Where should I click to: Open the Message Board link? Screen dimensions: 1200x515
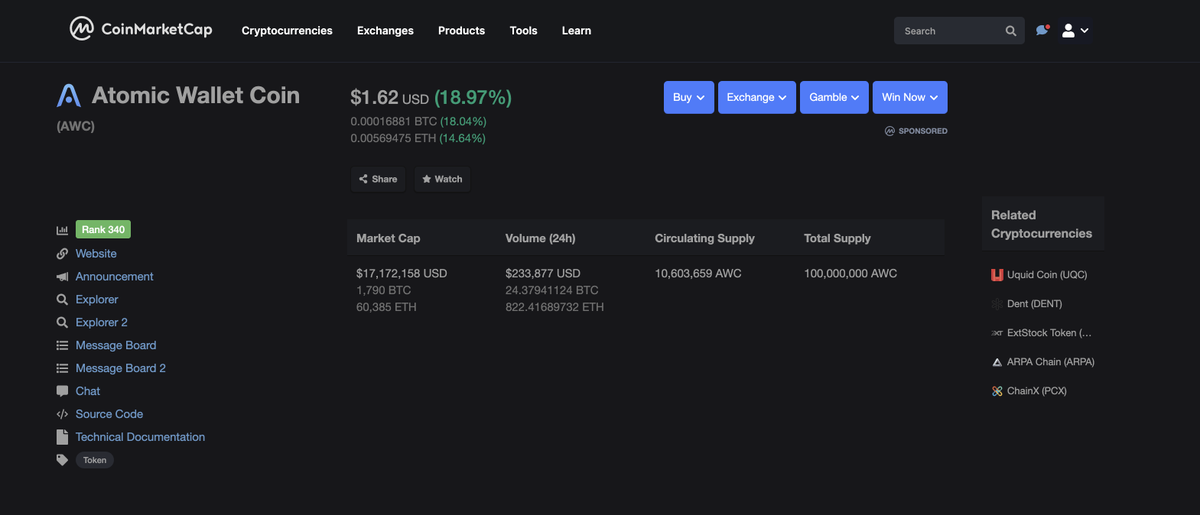click(116, 346)
